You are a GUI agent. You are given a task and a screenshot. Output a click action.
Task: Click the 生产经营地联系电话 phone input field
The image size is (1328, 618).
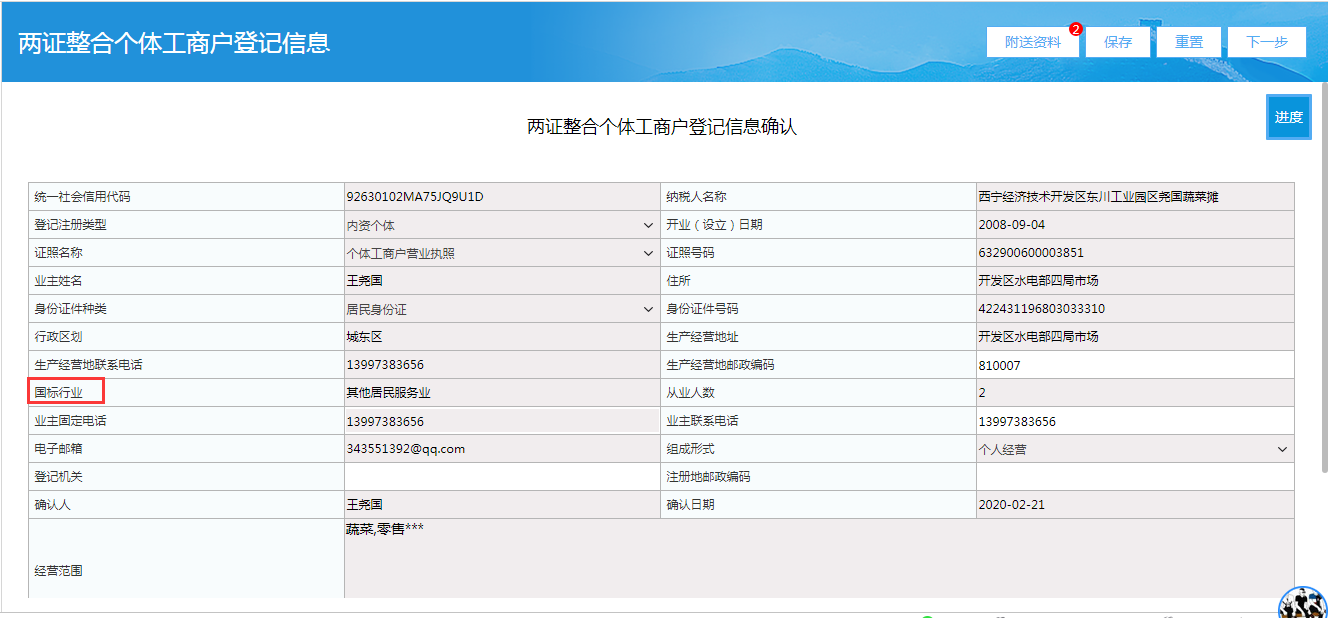pyautogui.click(x=500, y=364)
